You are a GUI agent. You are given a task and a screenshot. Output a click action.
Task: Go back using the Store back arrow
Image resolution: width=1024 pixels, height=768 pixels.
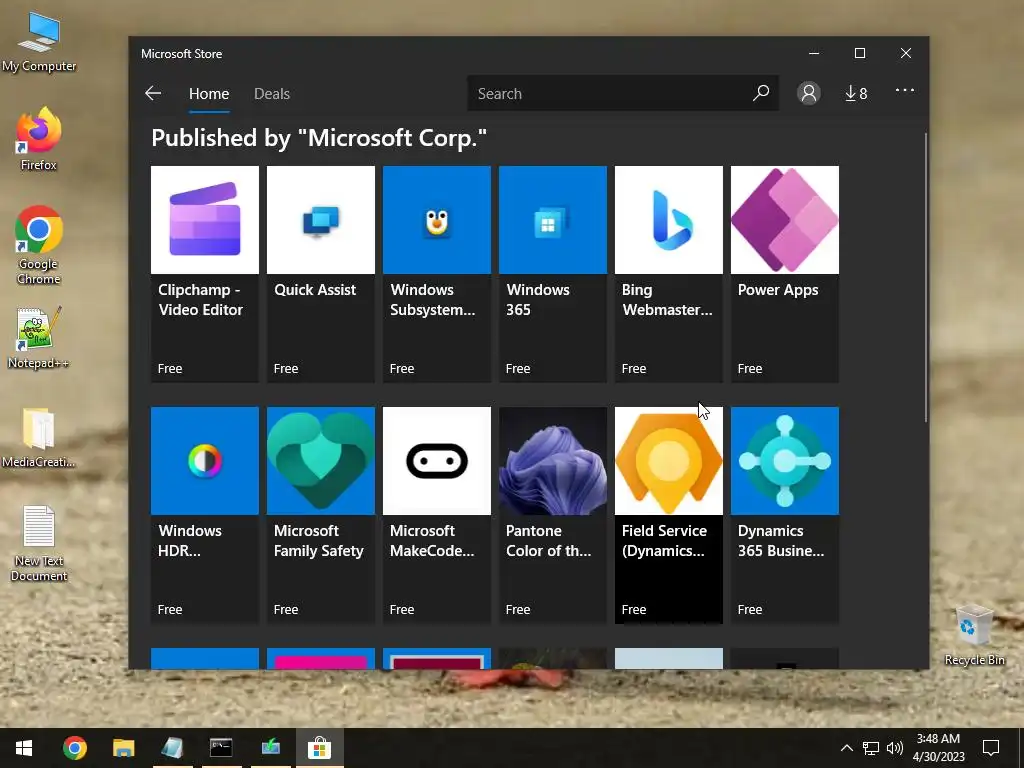[153, 93]
